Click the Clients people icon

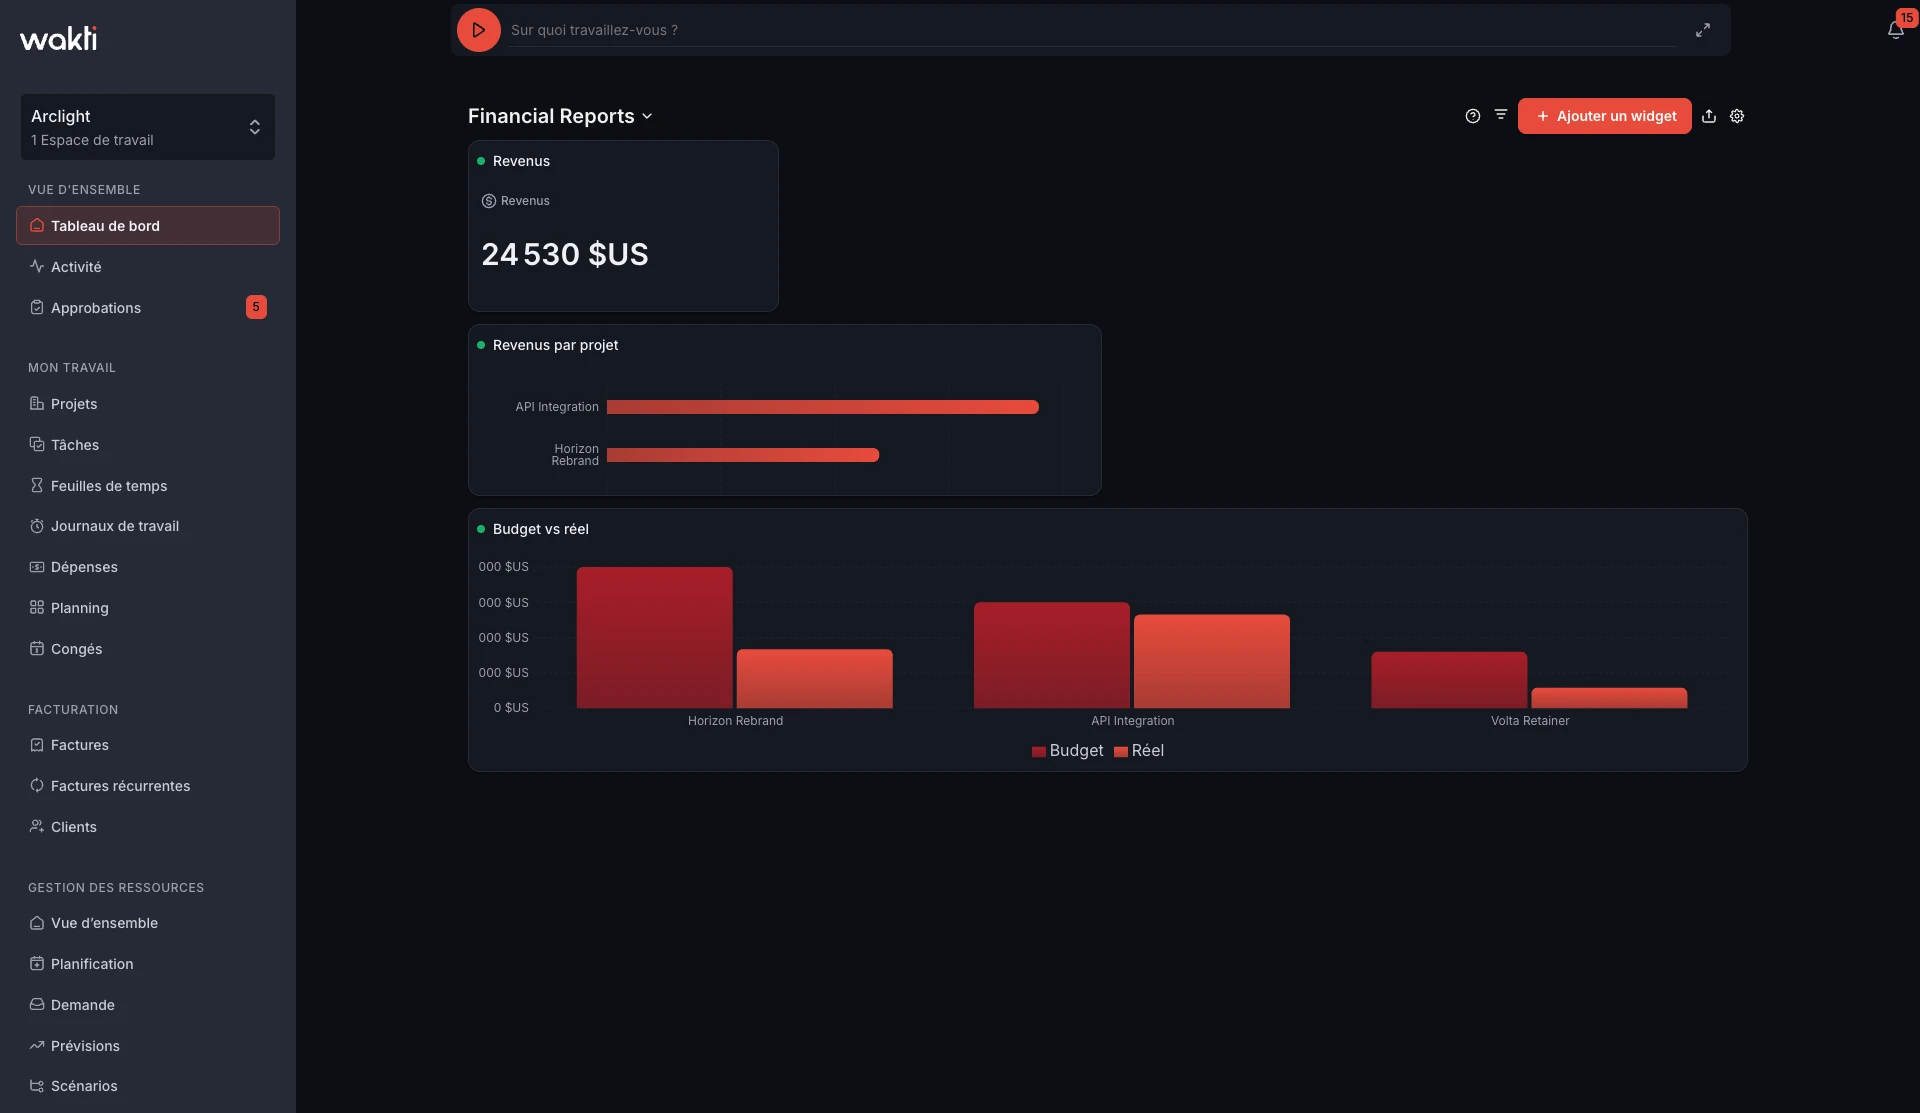tap(37, 827)
